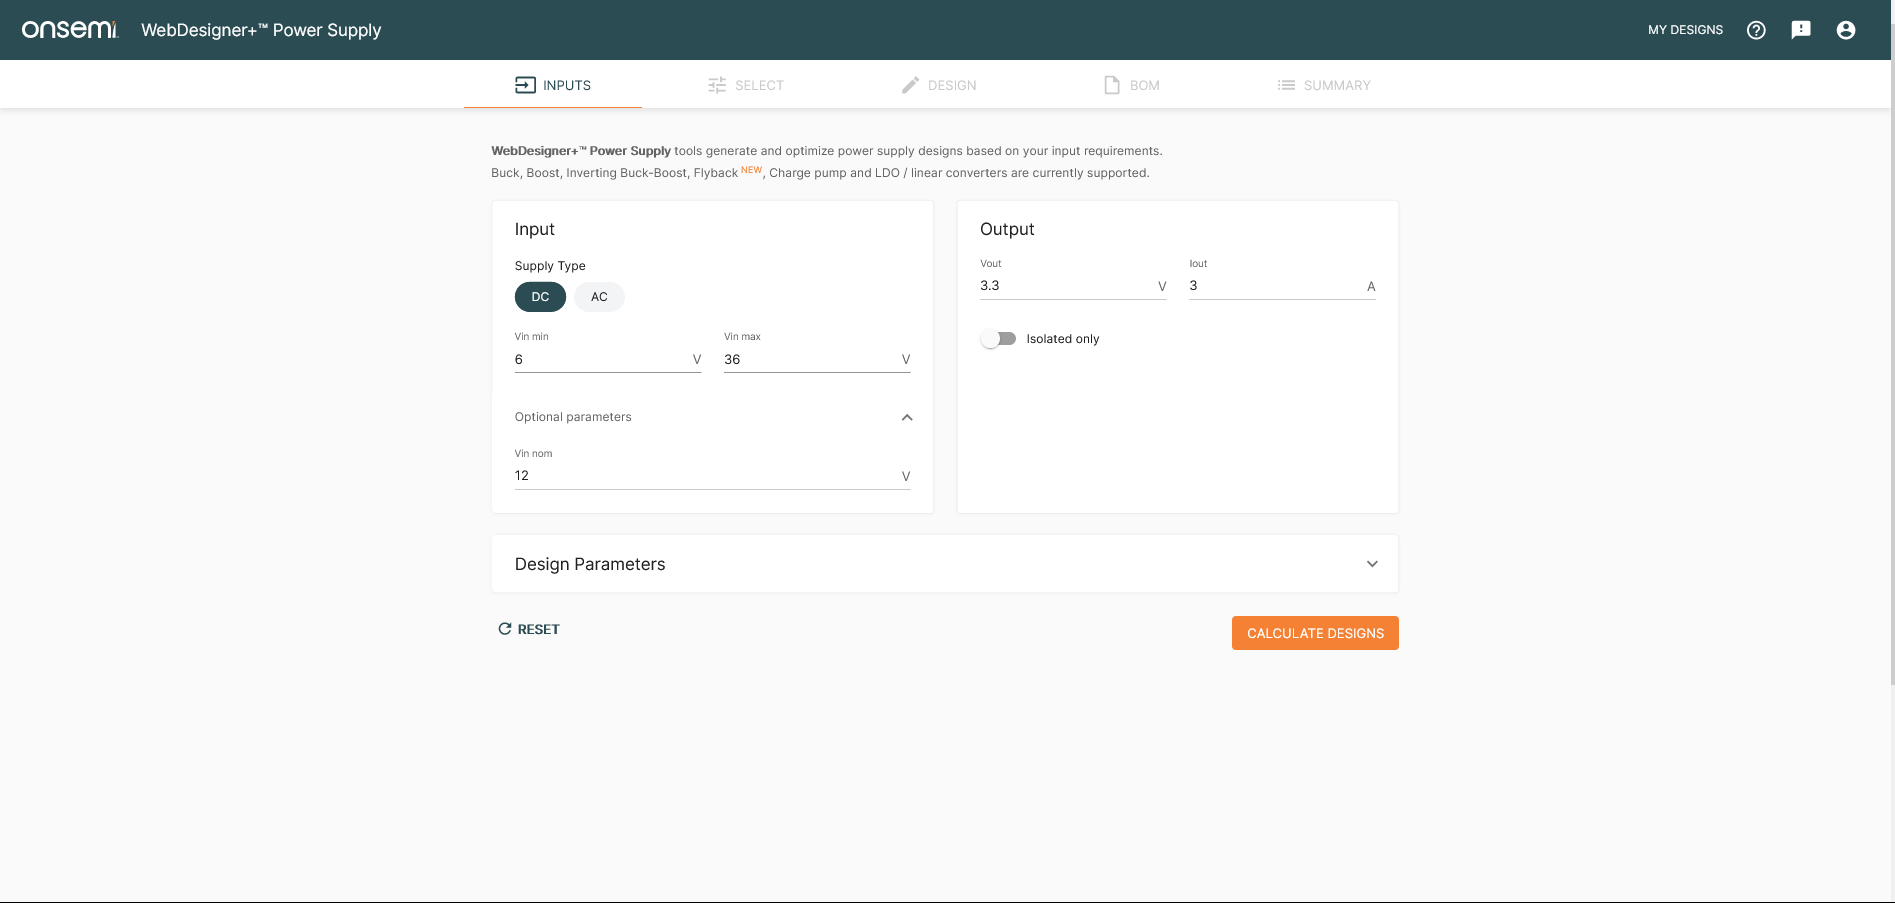The image size is (1895, 904).
Task: Switch to the Inputs tab
Action: pos(553,85)
